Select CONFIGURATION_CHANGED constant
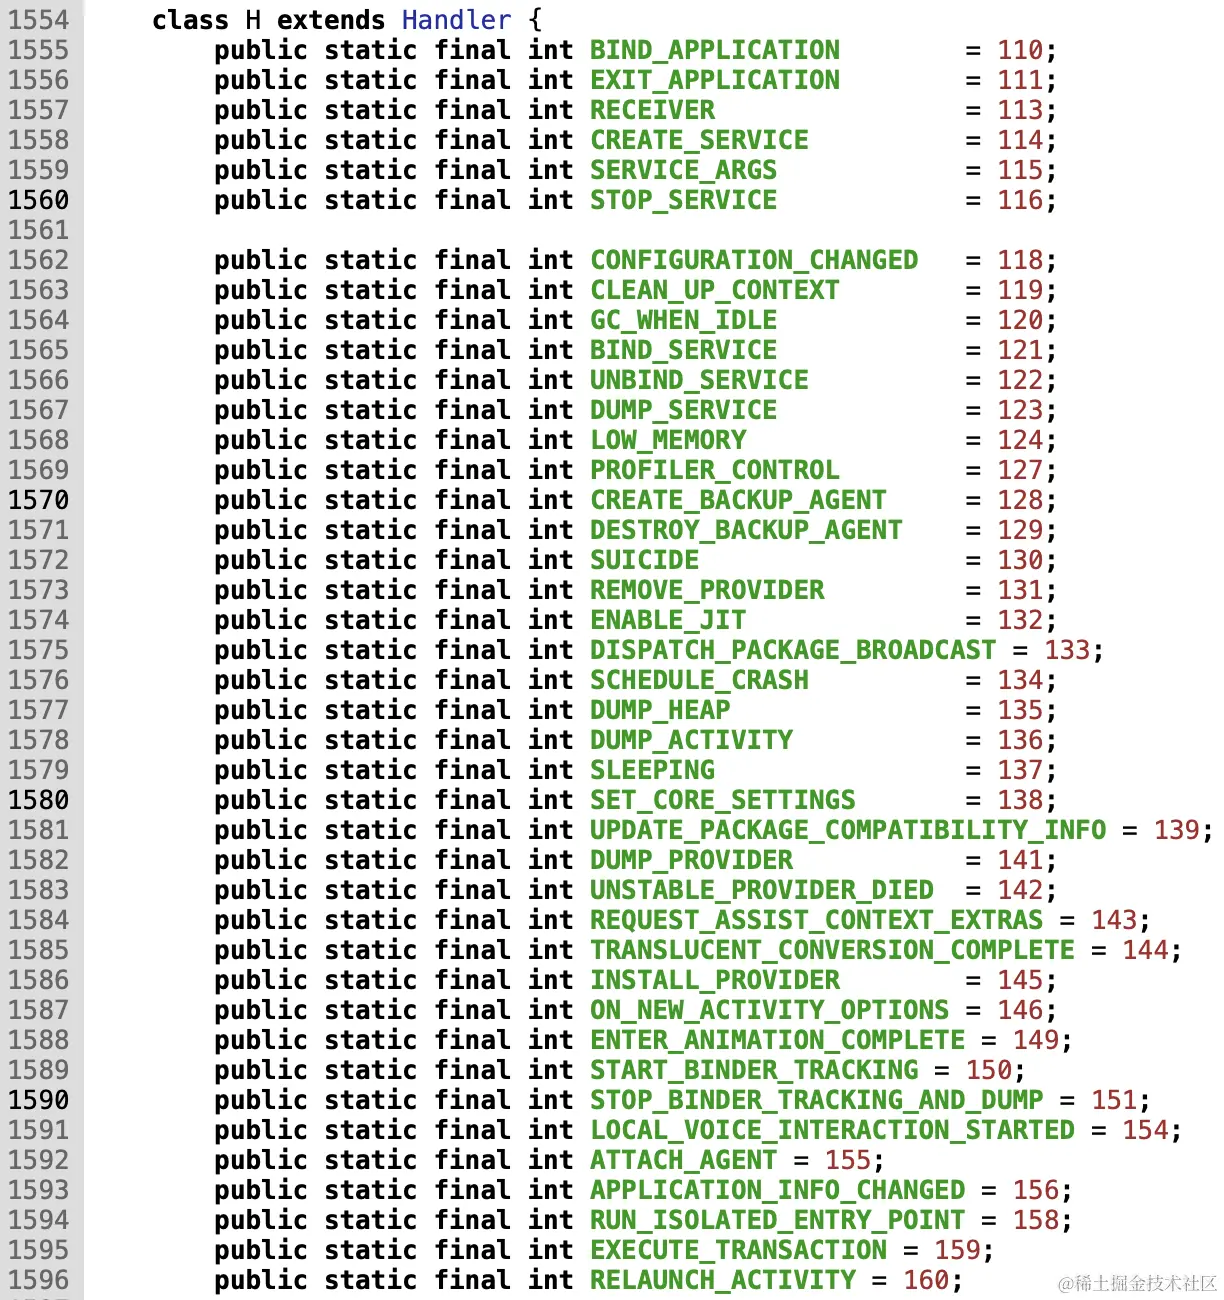 click(x=754, y=260)
